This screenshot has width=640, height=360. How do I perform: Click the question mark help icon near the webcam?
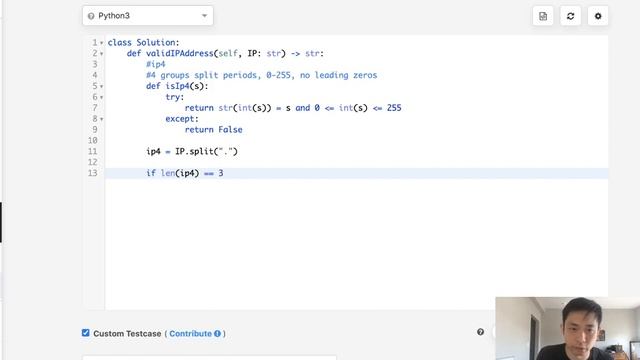pos(480,332)
